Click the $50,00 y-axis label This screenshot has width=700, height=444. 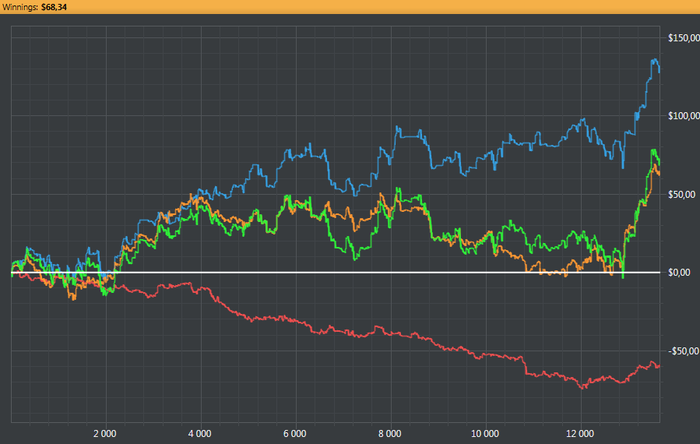(682, 195)
